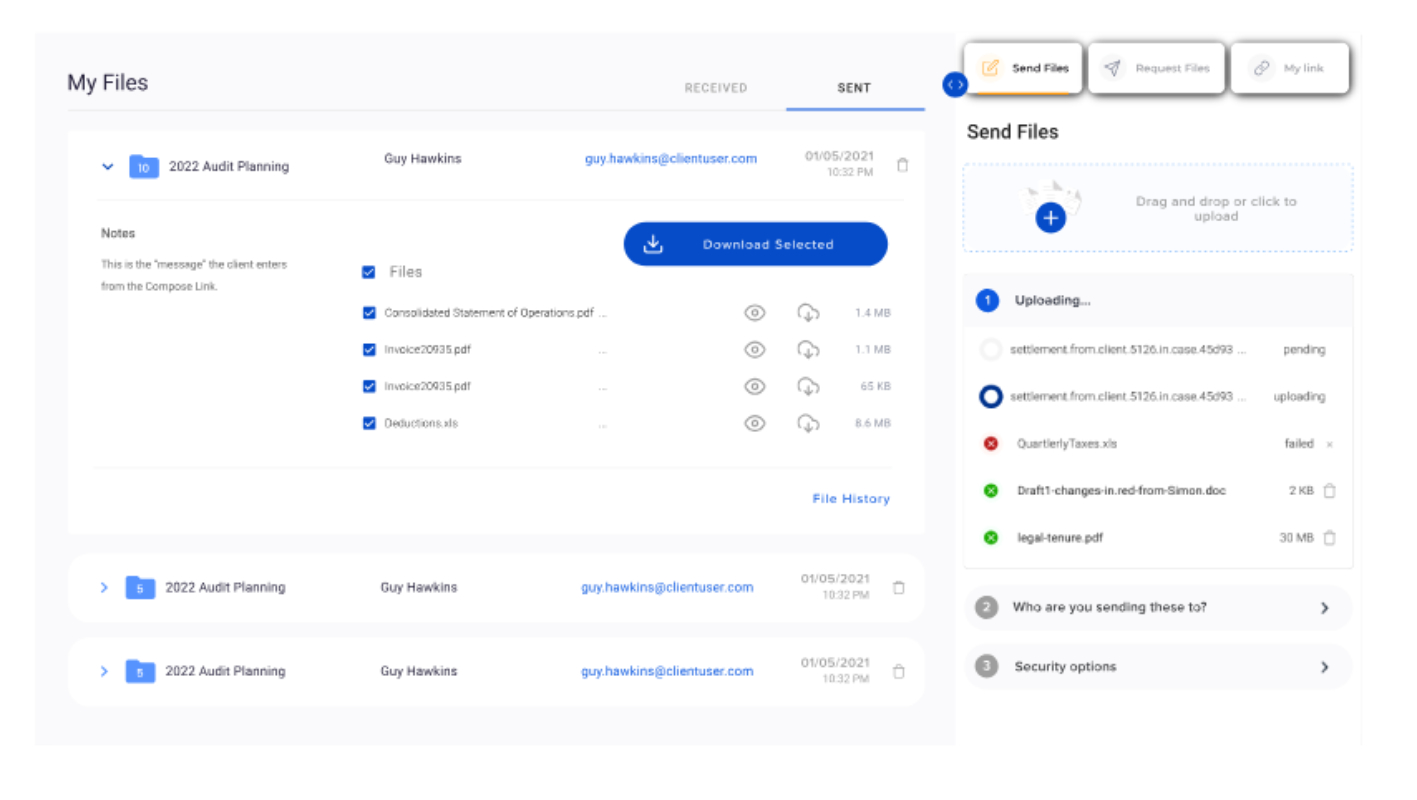Screen dimensions: 1417x800
Task: Click Guy Hawkins in the expanded folder row
Action: pos(423,158)
